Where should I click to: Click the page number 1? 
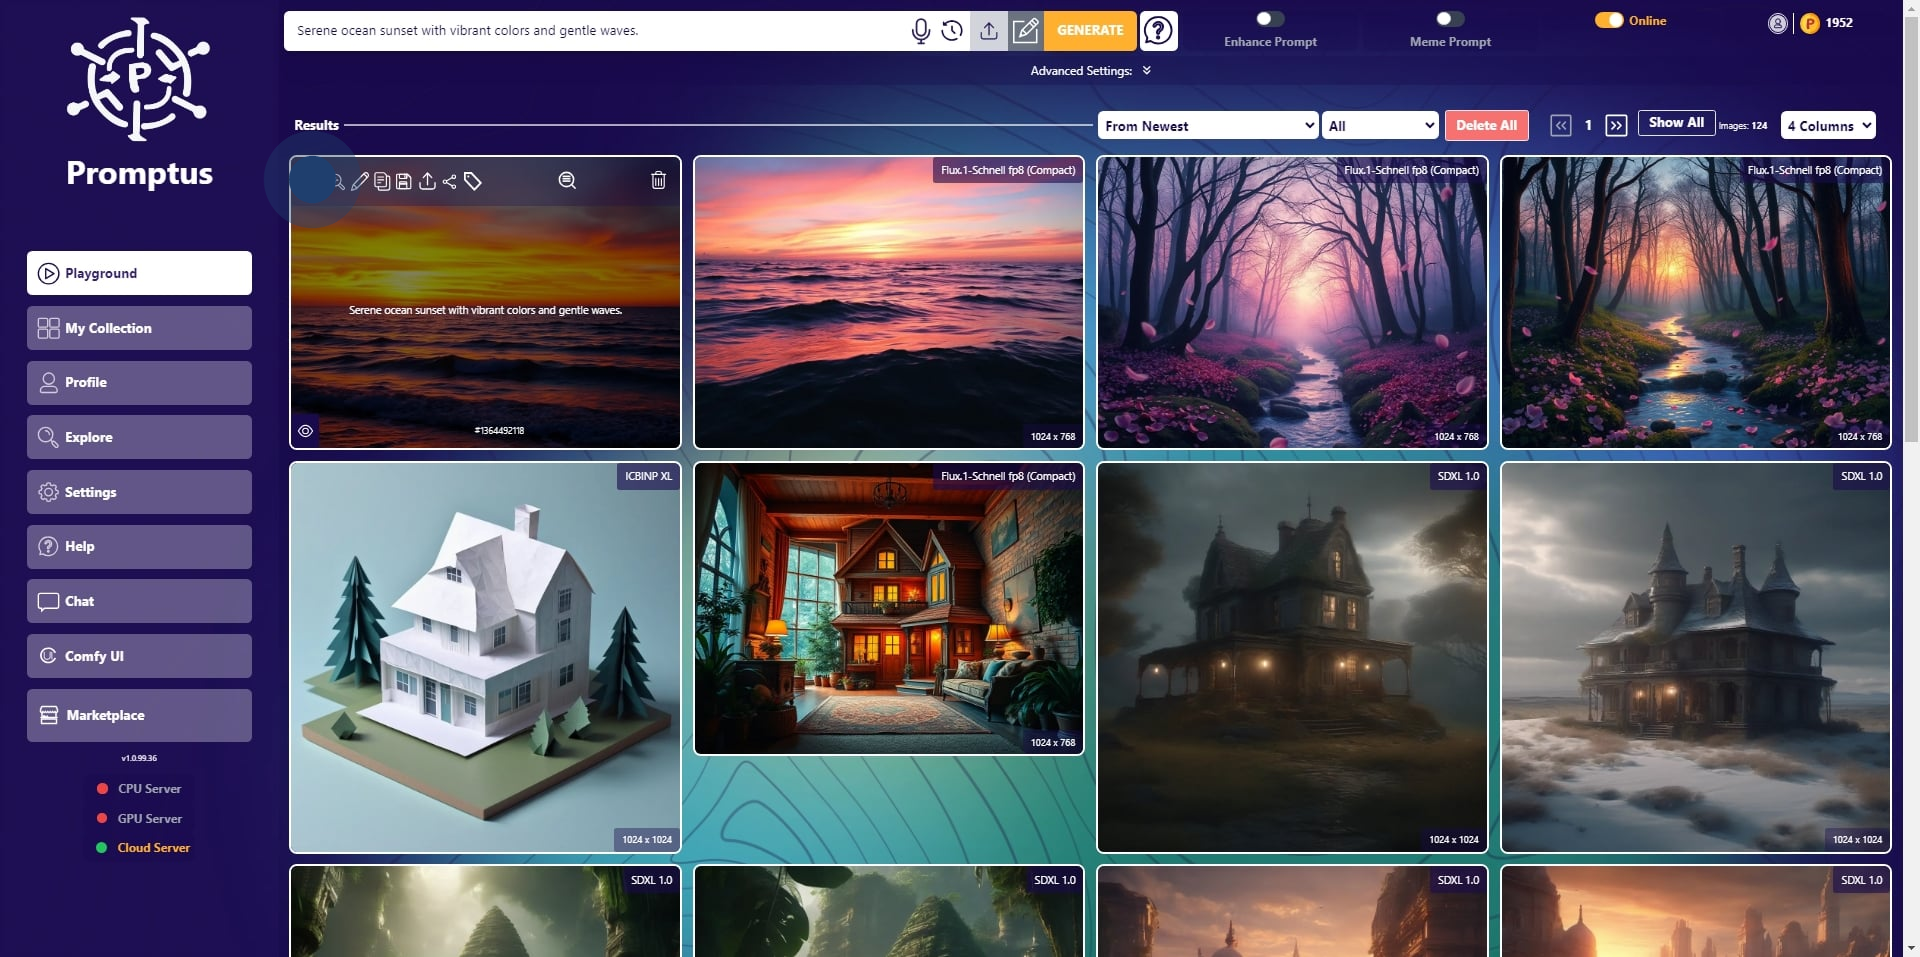tap(1588, 125)
